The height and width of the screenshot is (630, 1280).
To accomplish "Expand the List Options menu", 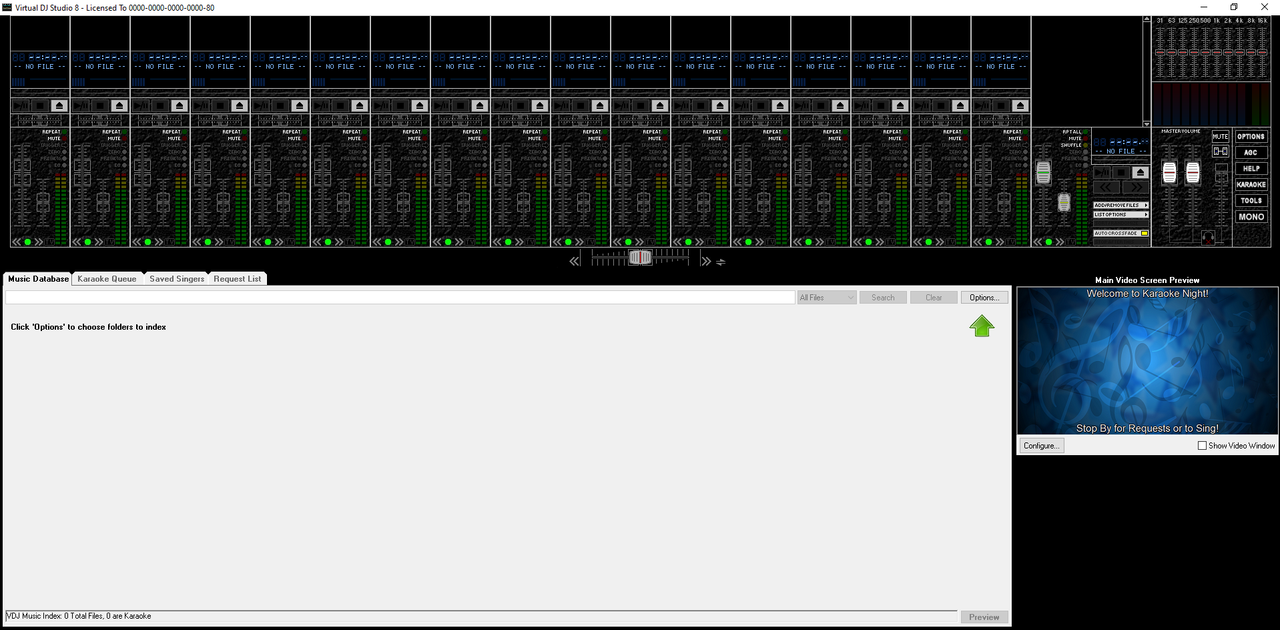I will [1121, 215].
